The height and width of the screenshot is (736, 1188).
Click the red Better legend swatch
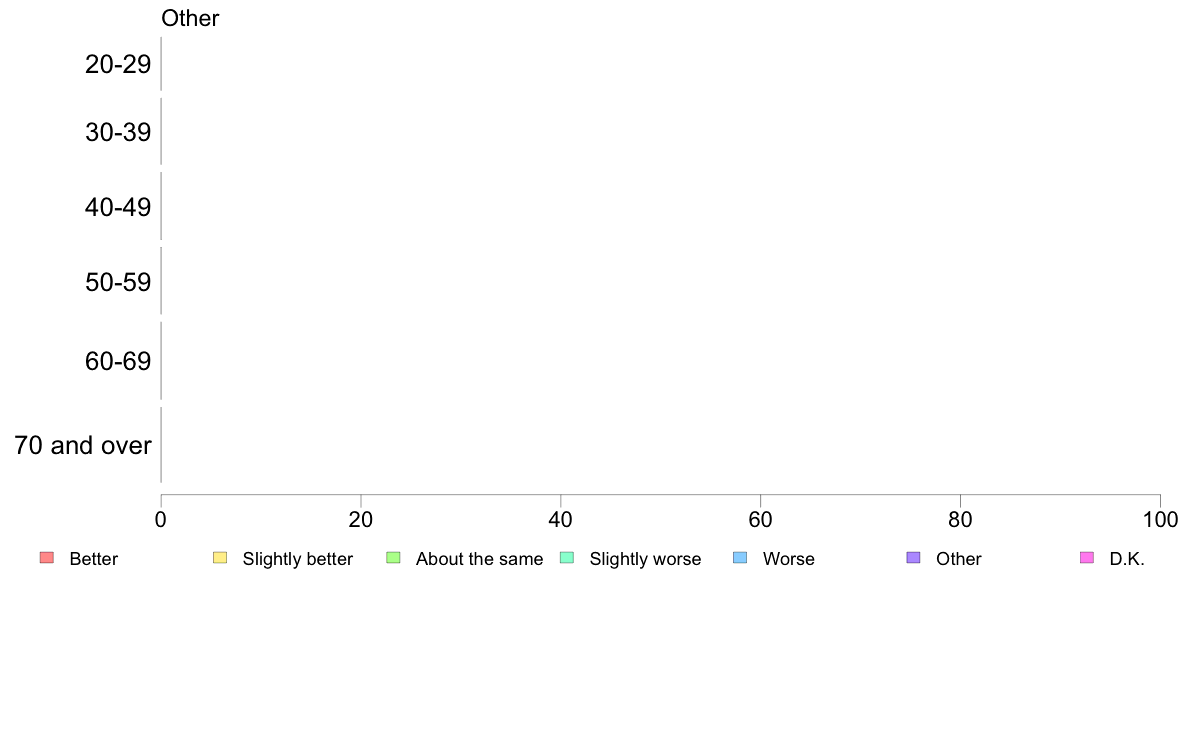[47, 558]
